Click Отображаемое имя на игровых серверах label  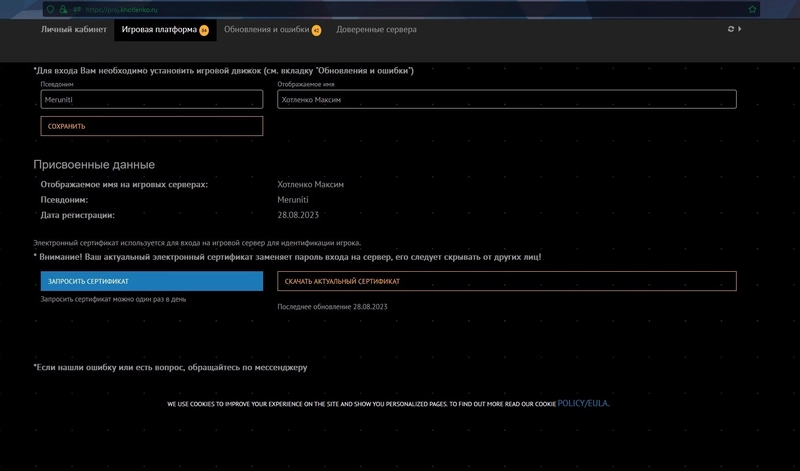124,185
